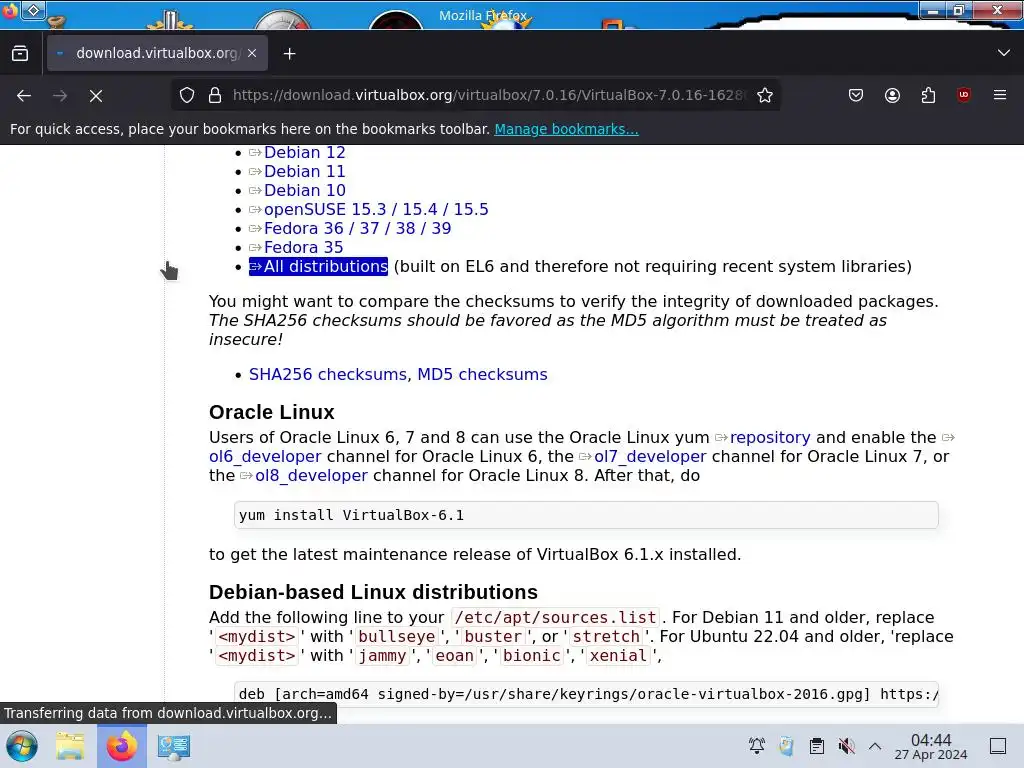Bookmark this page with star icon
Image resolution: width=1024 pixels, height=768 pixels.
click(x=765, y=95)
